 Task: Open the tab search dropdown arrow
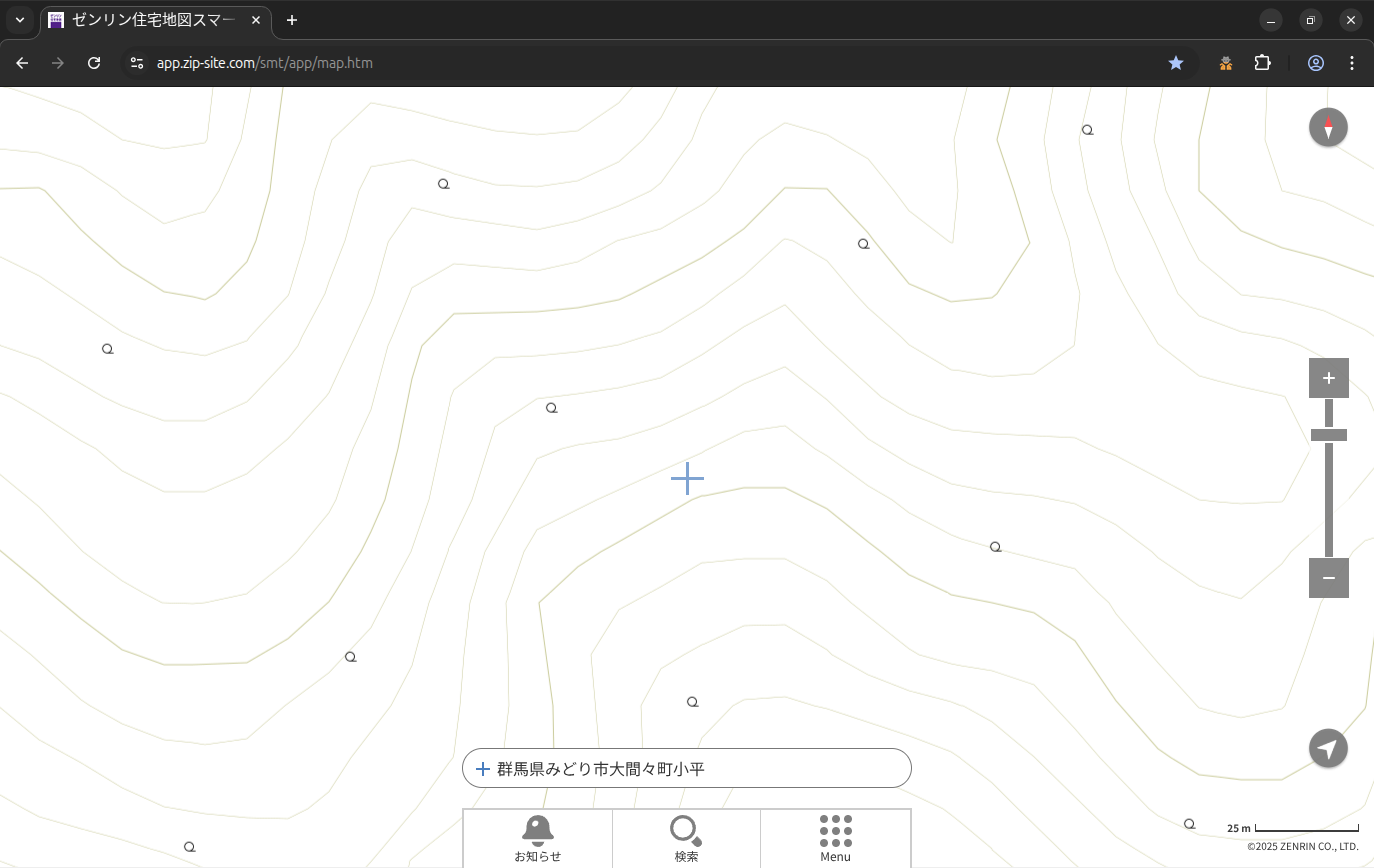tap(19, 20)
